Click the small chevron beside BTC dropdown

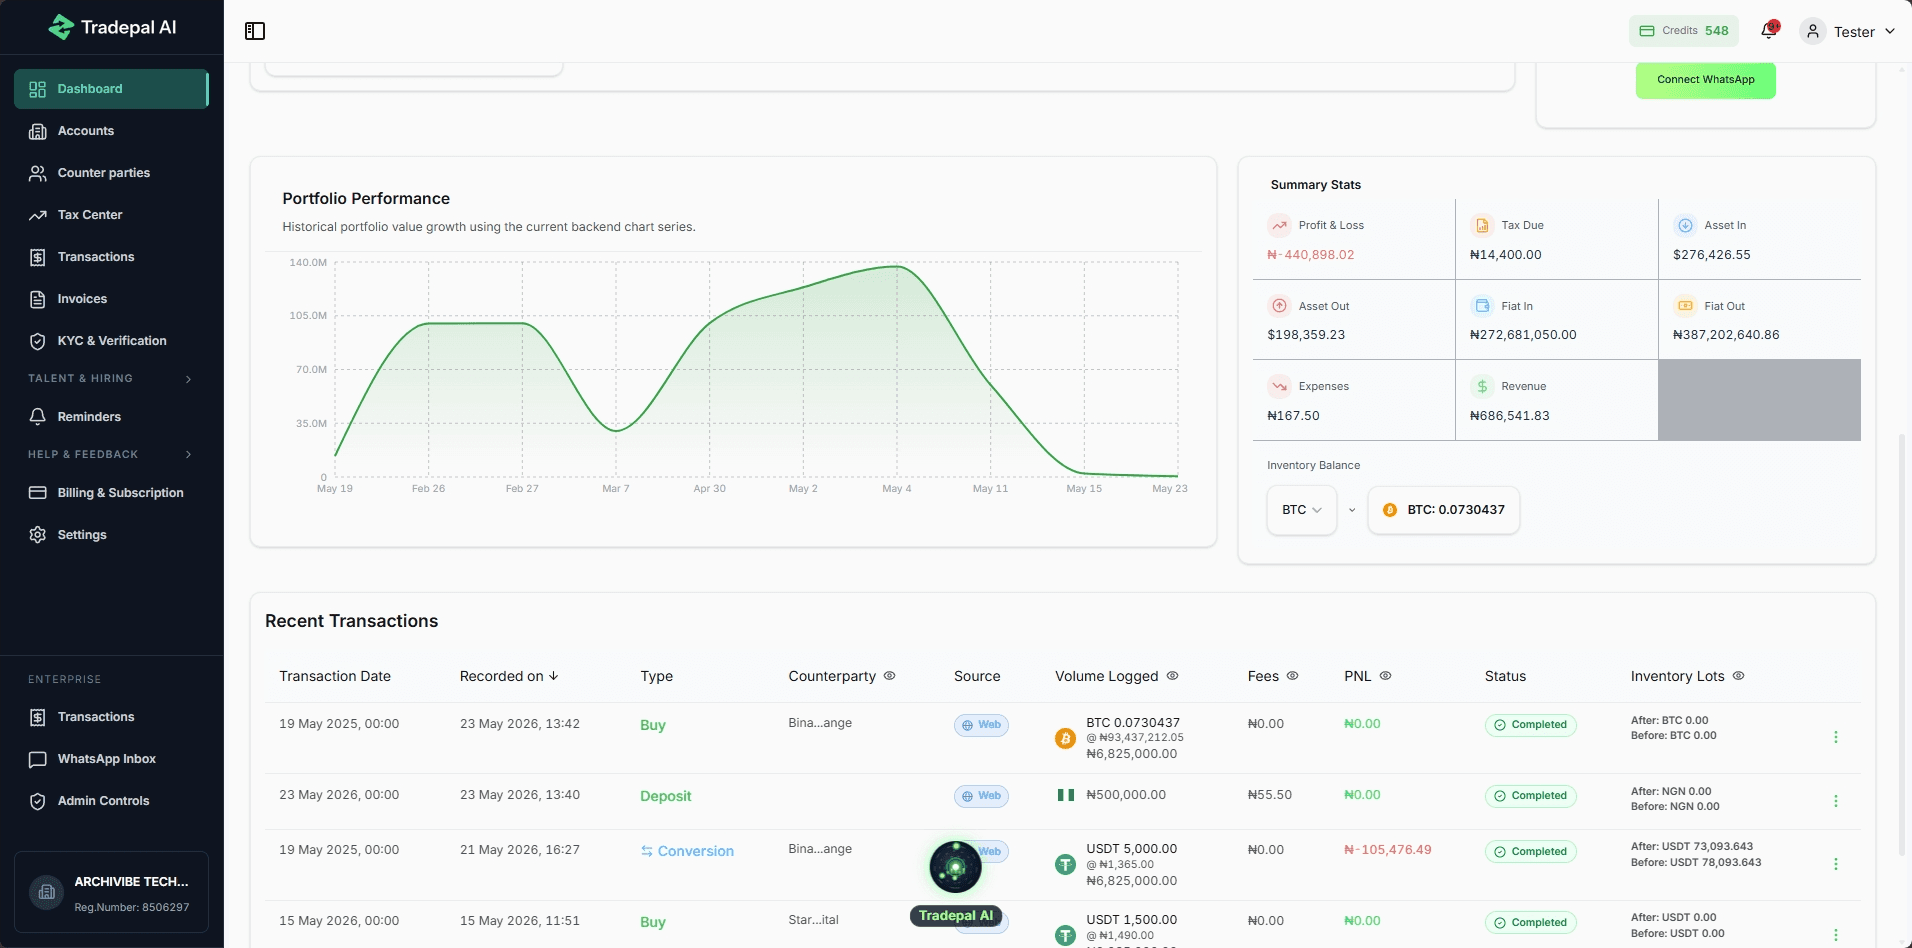(1352, 510)
